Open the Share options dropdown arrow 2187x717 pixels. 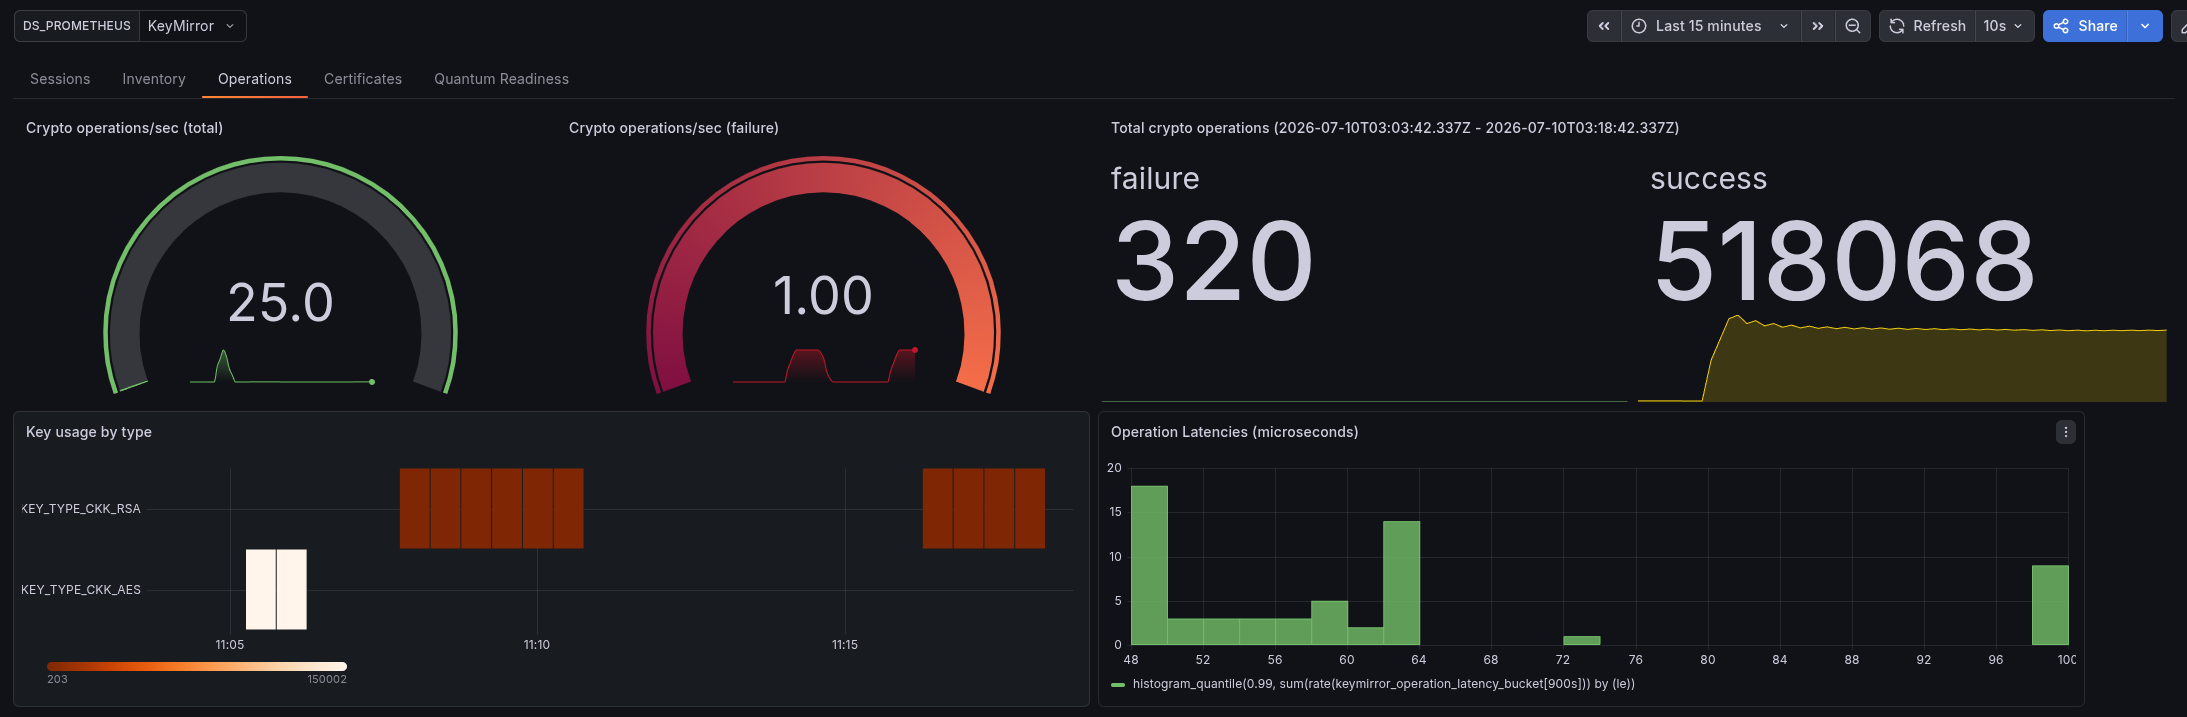[x=2145, y=26]
